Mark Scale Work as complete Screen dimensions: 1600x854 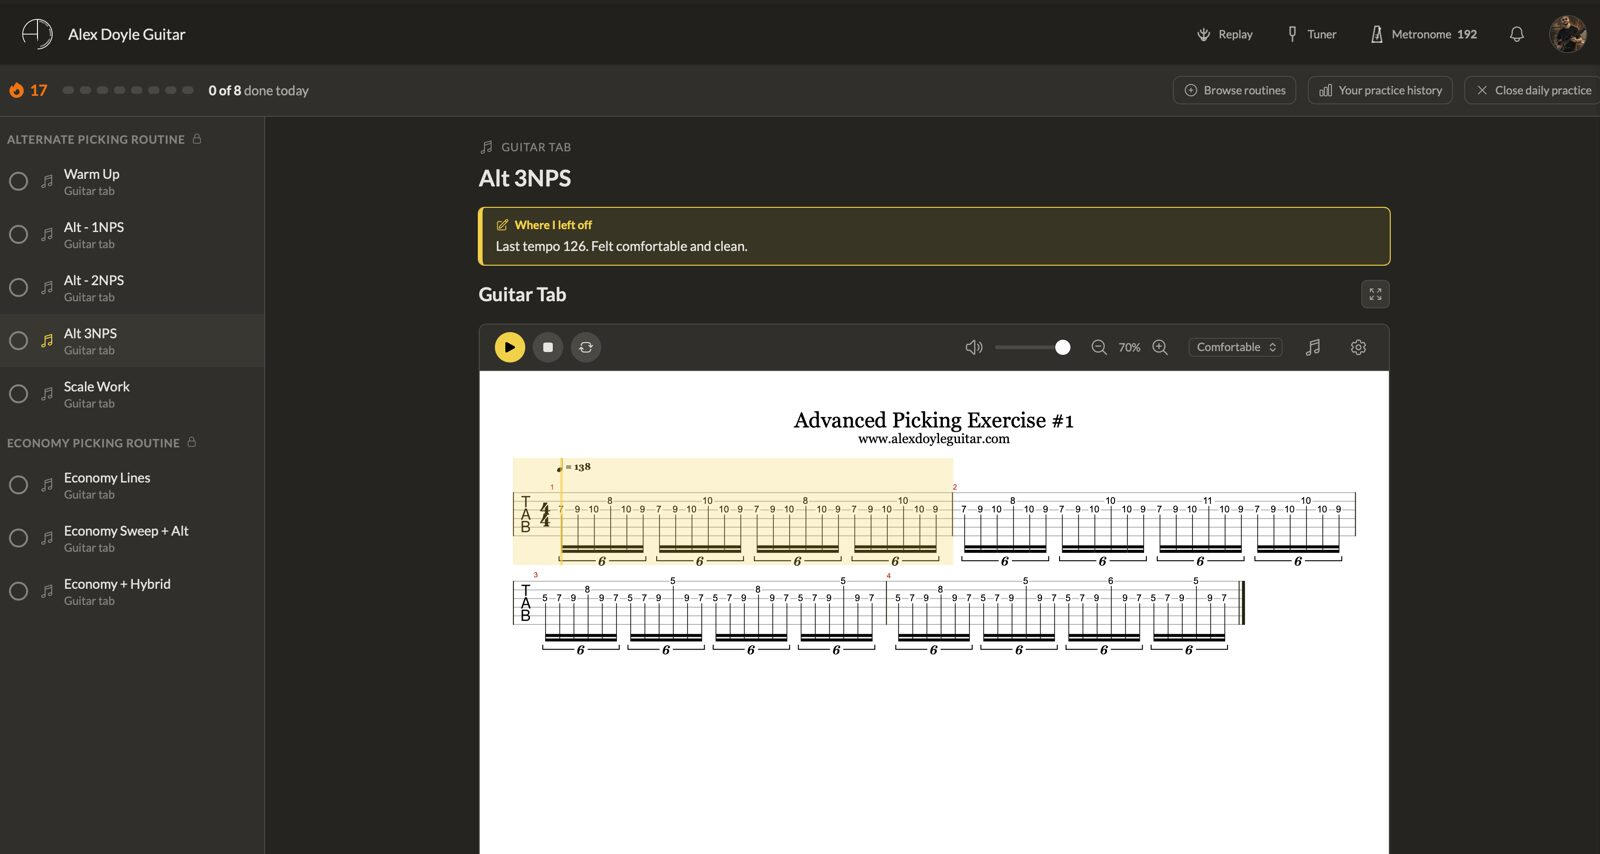(18, 393)
